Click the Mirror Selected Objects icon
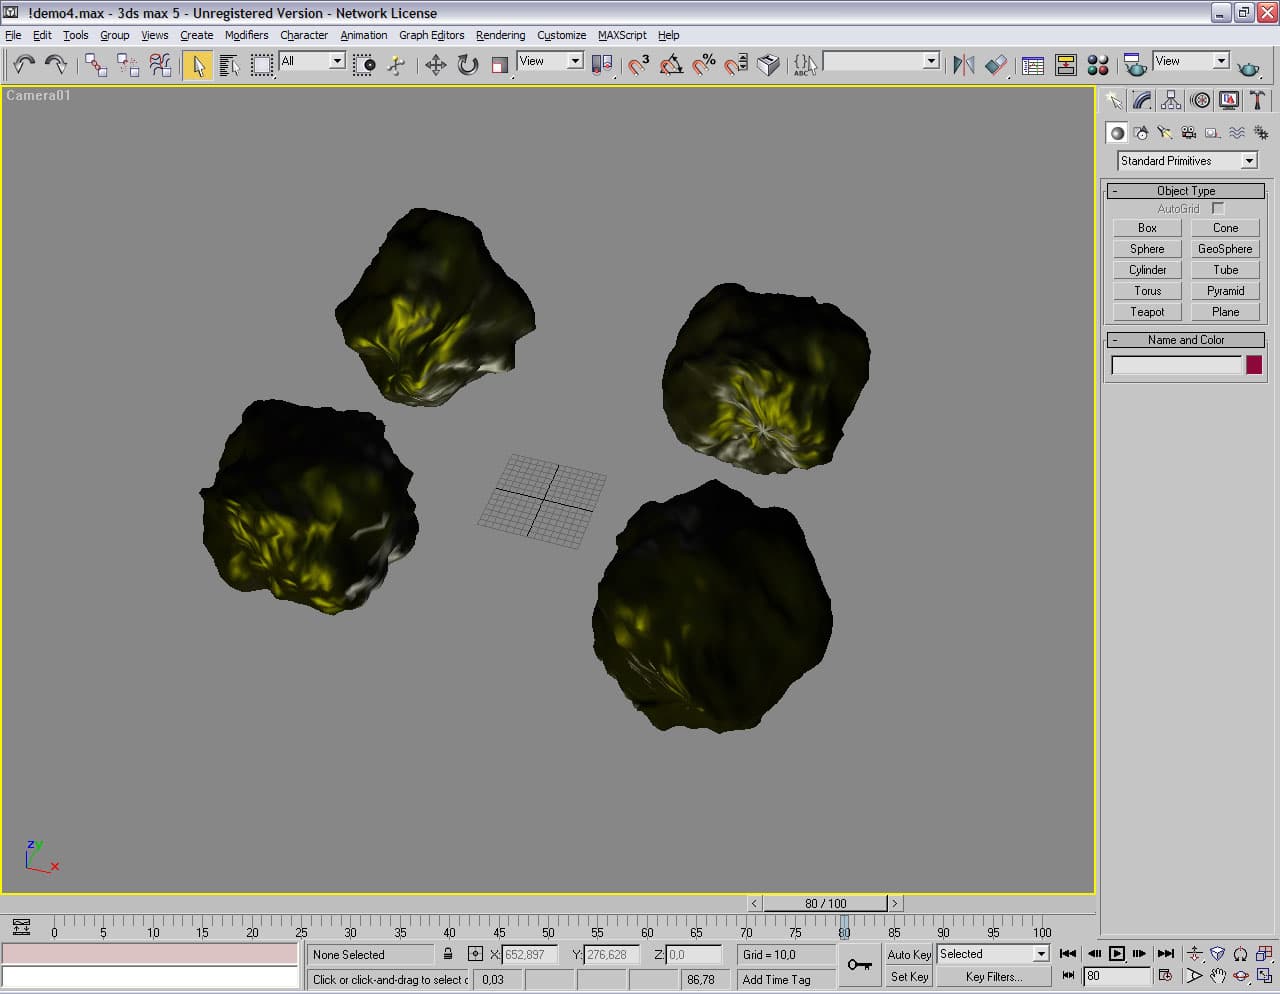Viewport: 1280px width, 994px height. [x=963, y=65]
